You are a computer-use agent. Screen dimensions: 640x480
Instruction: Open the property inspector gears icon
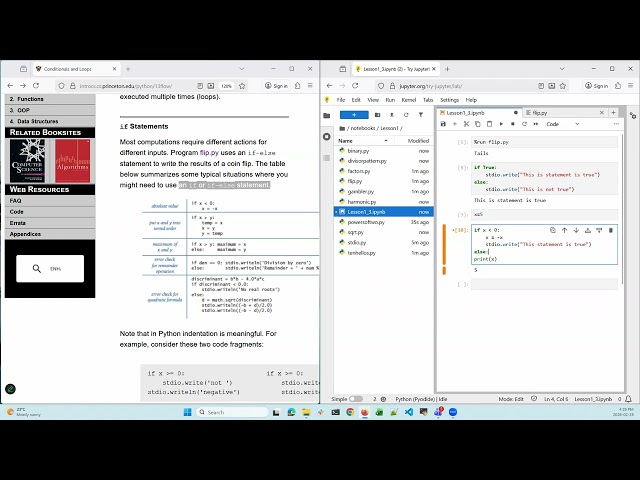[633, 116]
